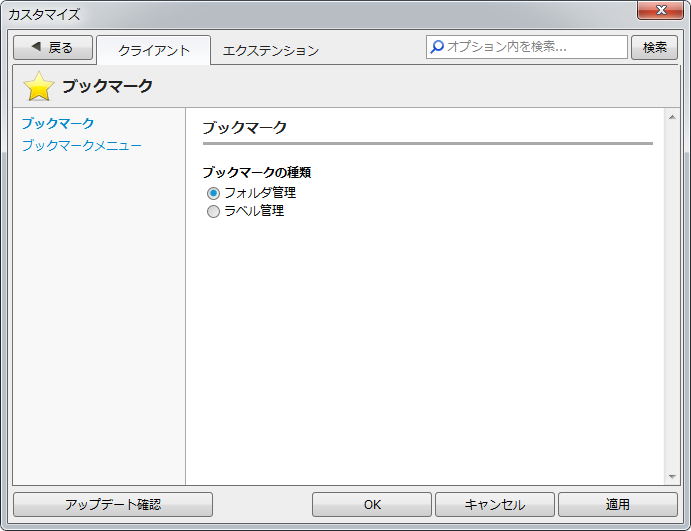The image size is (691, 531).
Task: Click the アップデート確認 button
Action: [x=113, y=504]
